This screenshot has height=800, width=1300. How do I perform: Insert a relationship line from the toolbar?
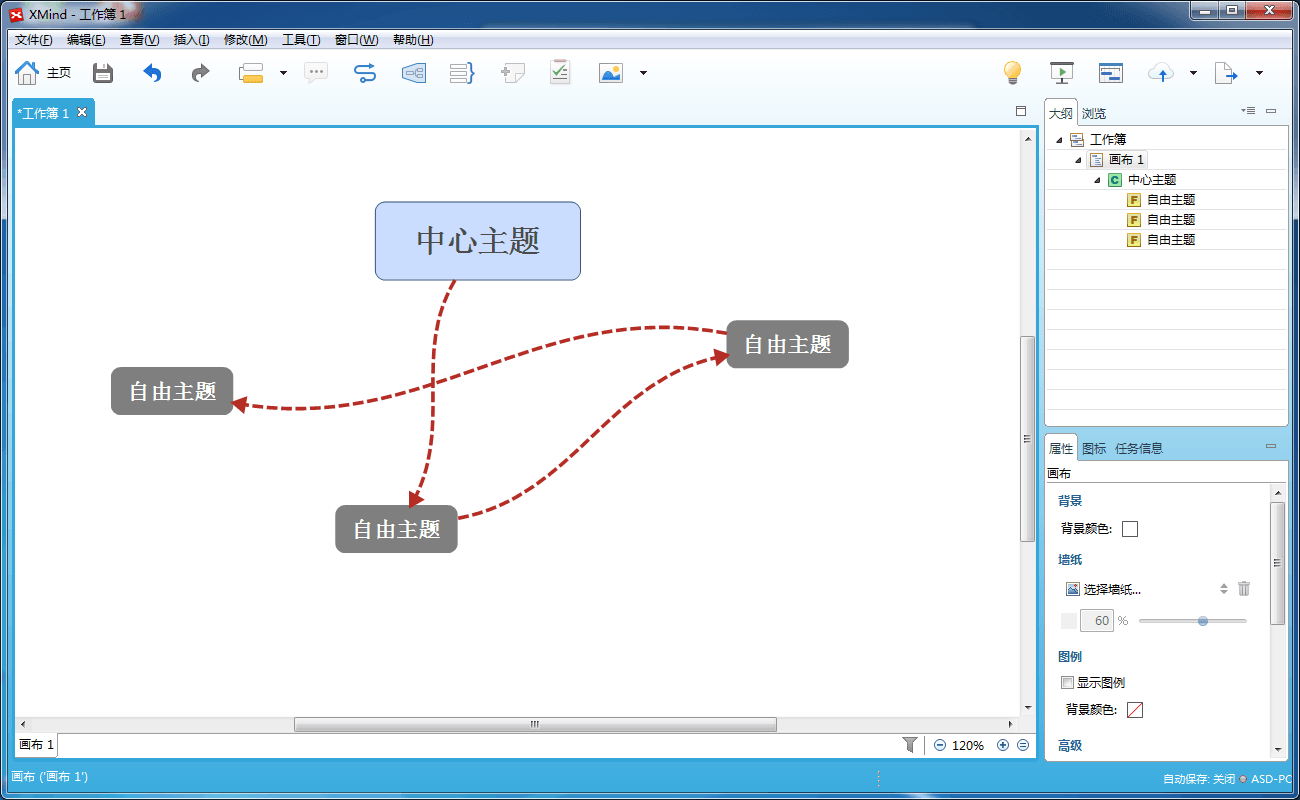point(365,73)
